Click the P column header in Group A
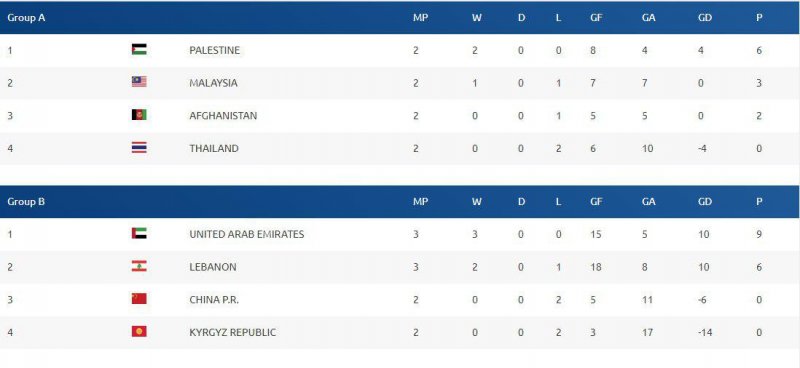Screen dimensions: 800x368 (x=759, y=17)
